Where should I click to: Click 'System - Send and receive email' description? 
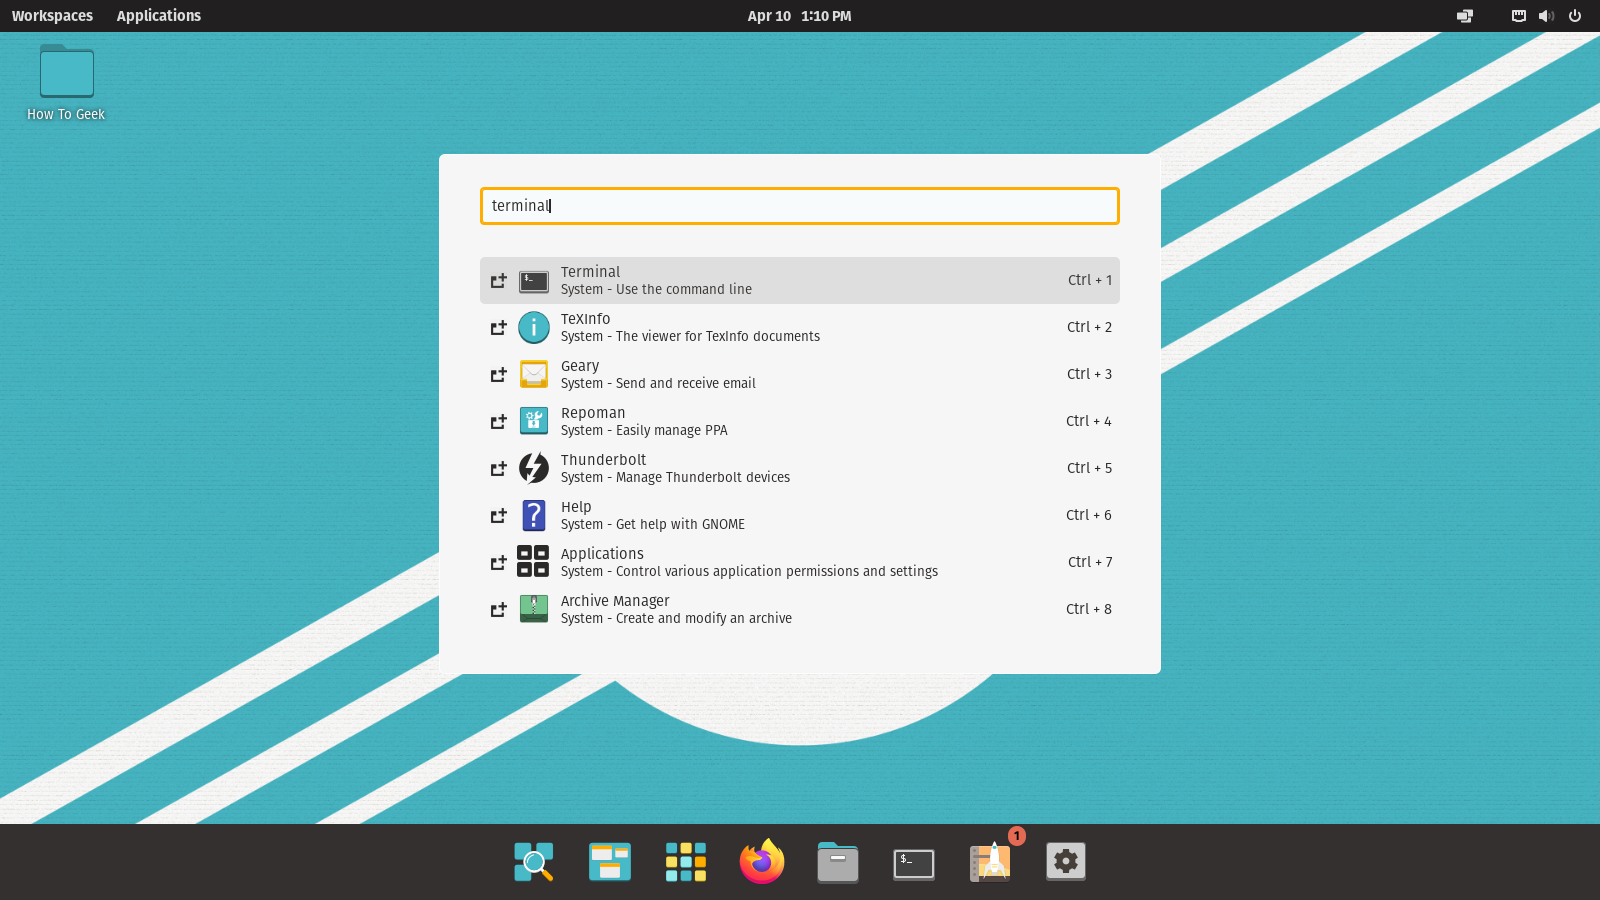coord(658,384)
